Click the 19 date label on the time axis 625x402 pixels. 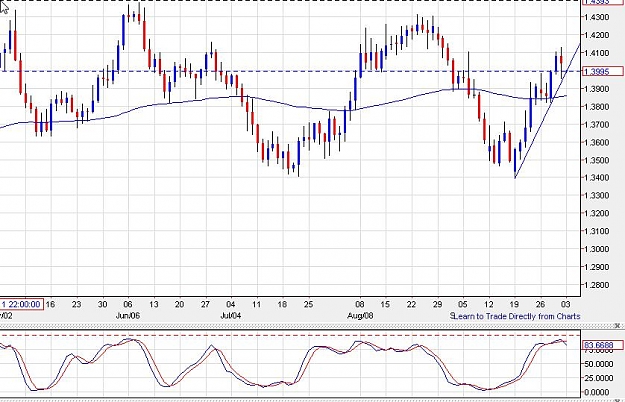514,305
